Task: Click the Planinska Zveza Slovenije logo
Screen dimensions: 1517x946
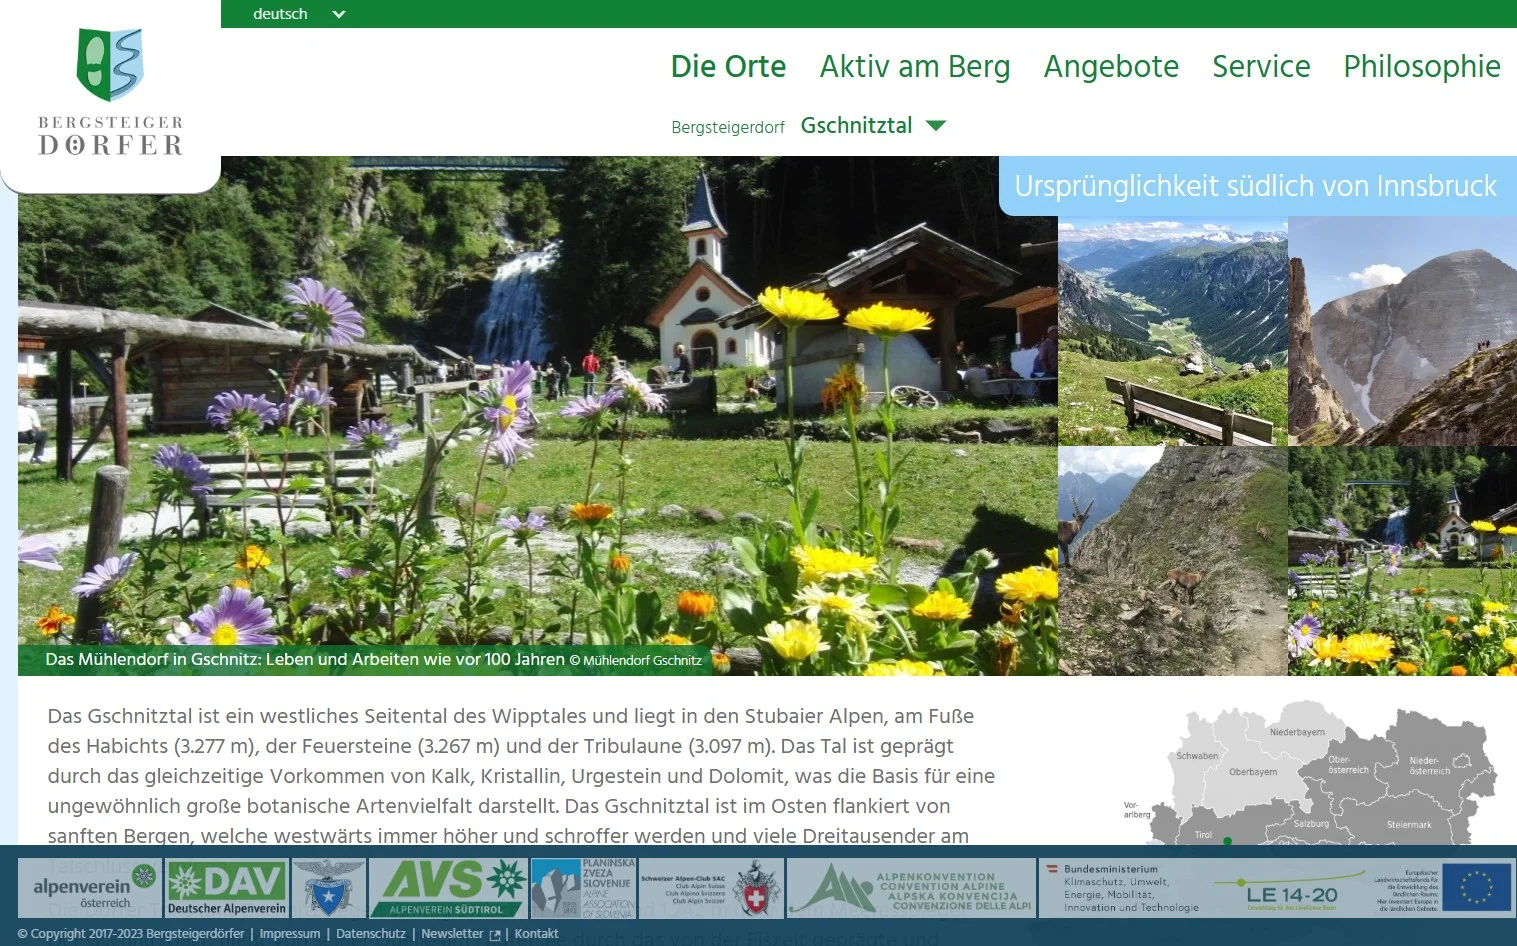Action: tap(585, 887)
